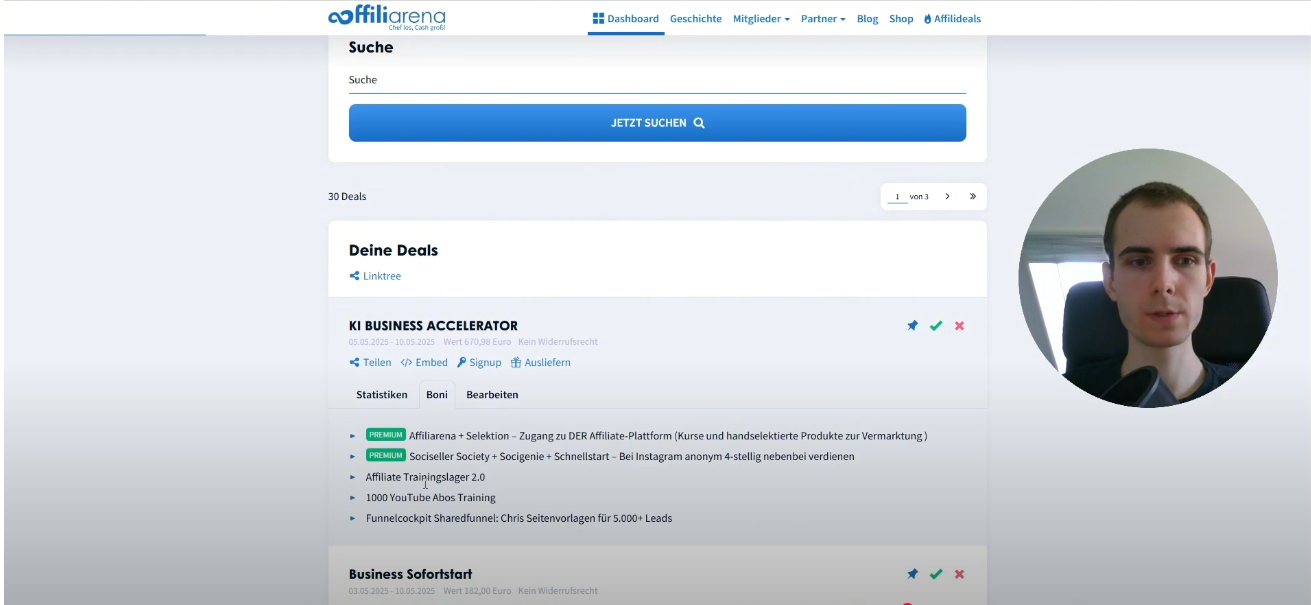Open the Blog link
This screenshot has width=1311, height=605.
(x=867, y=18)
